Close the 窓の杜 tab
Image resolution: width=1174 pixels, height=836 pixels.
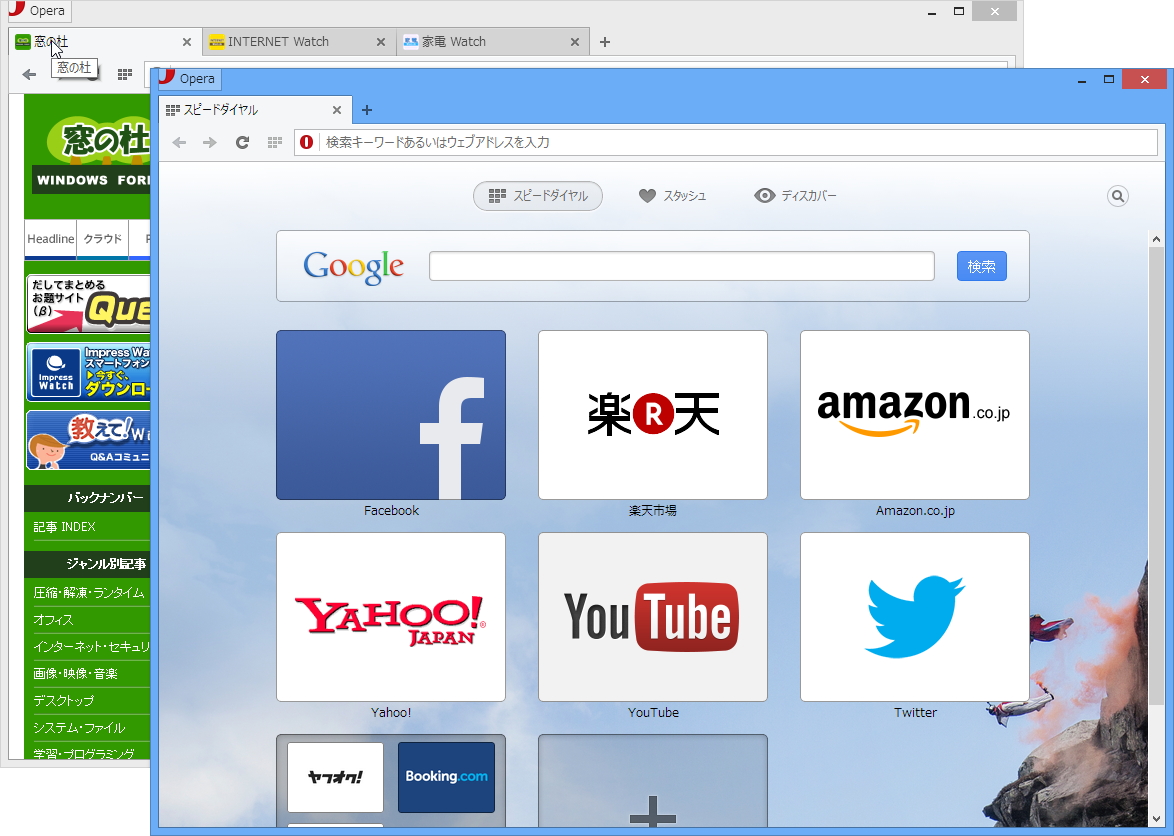coord(187,42)
